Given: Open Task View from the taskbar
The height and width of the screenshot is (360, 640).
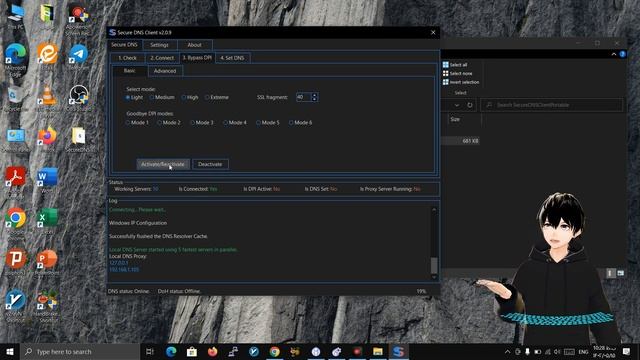Looking at the screenshot, I should point(150,351).
